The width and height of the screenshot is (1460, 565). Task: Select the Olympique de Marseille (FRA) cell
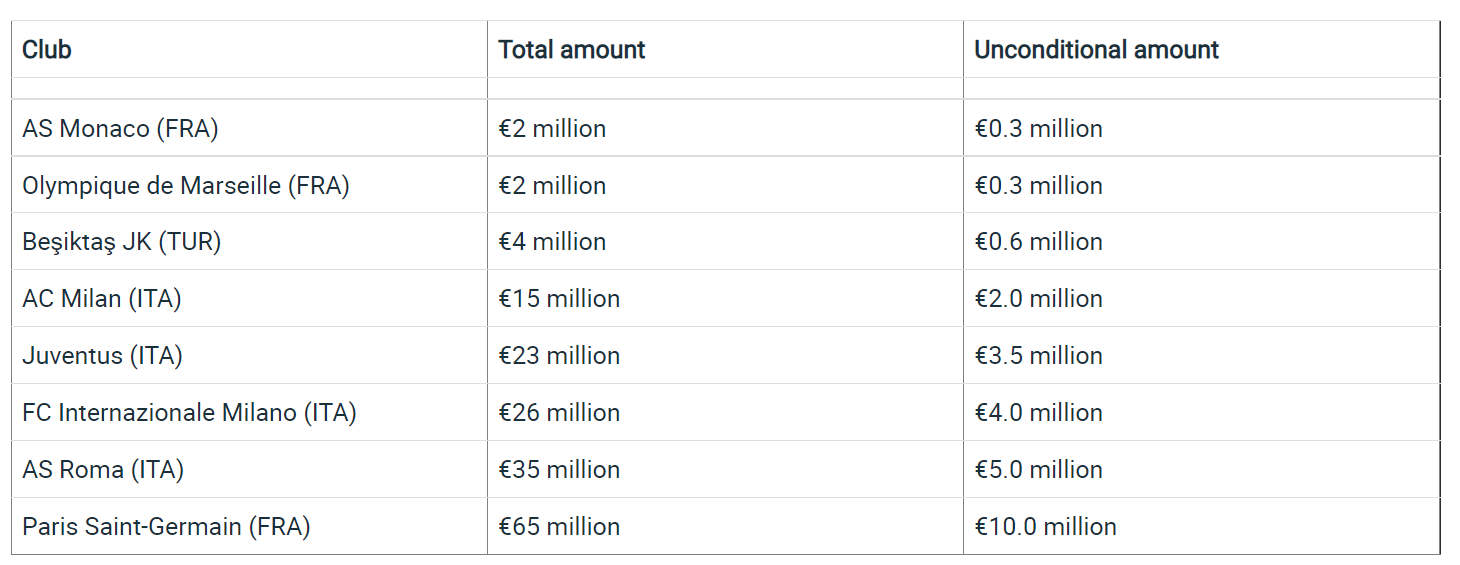(x=249, y=185)
